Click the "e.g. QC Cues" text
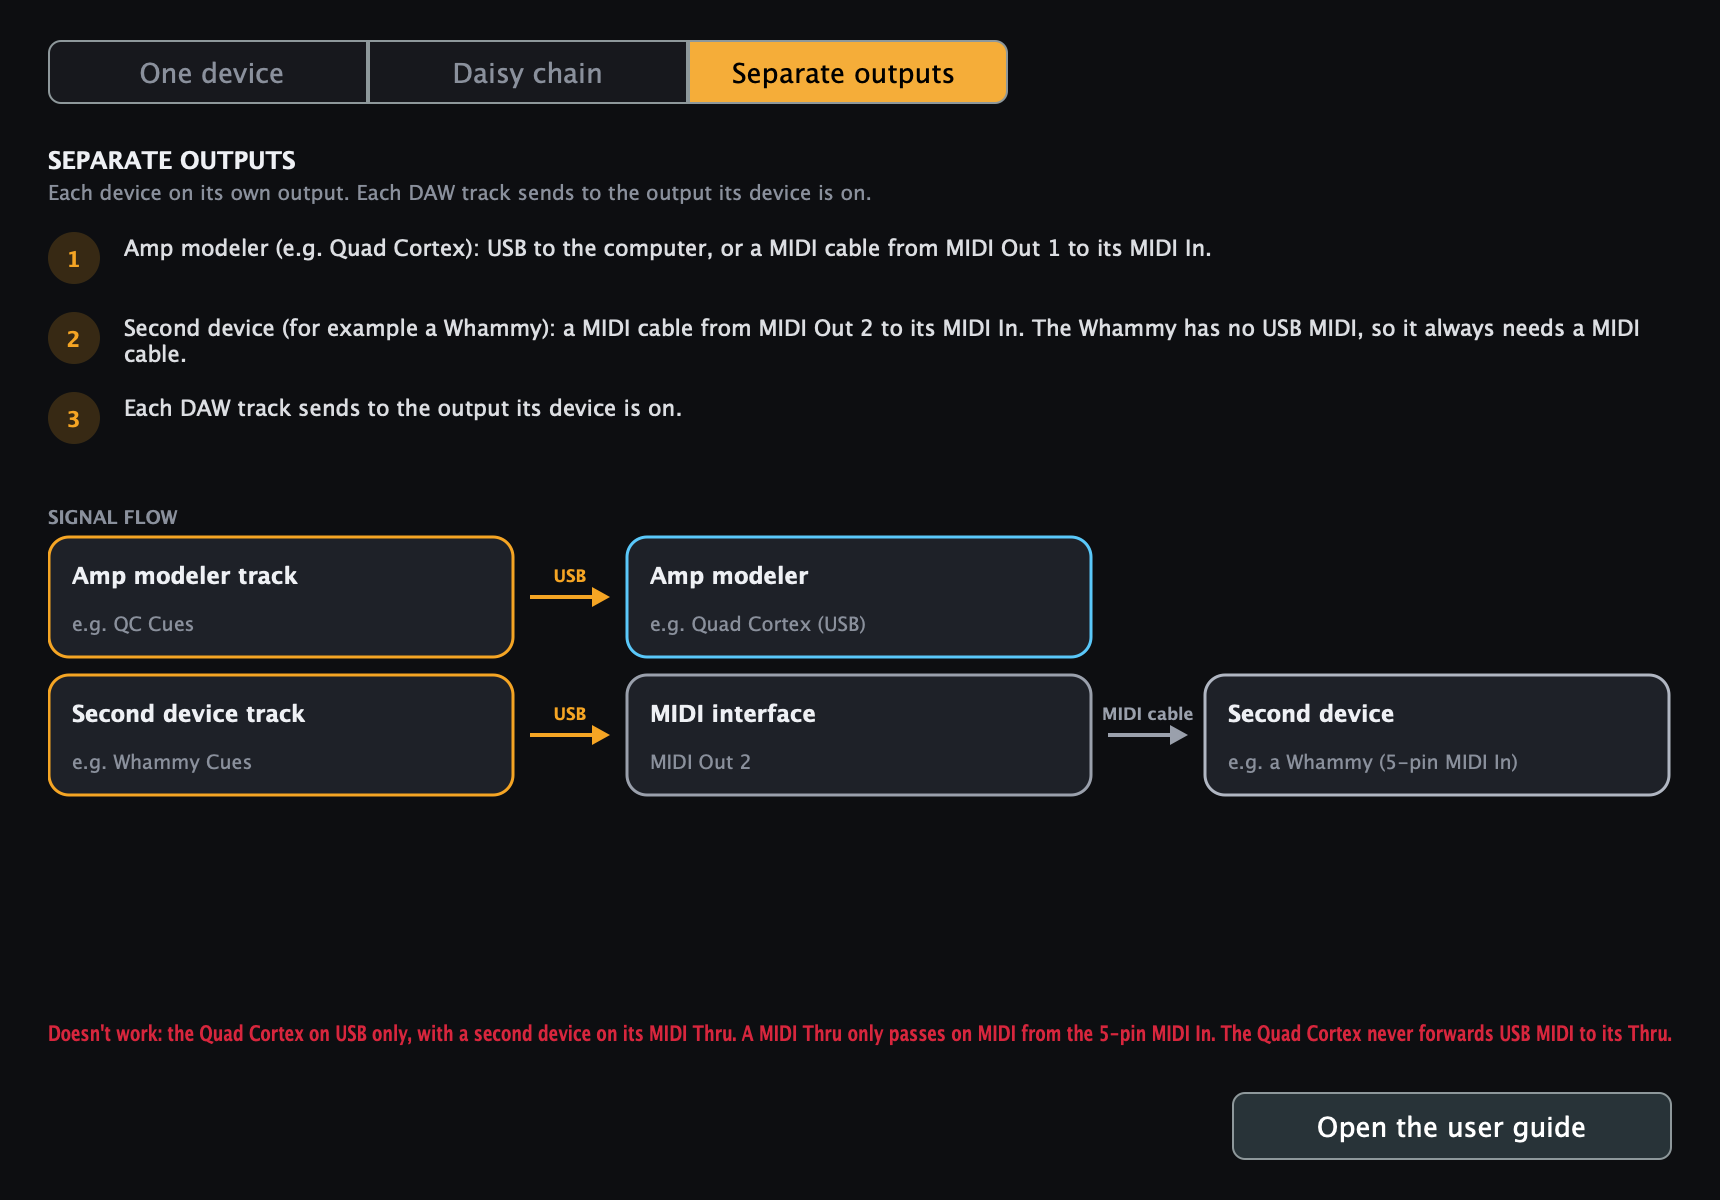The width and height of the screenshot is (1720, 1200). tap(133, 624)
